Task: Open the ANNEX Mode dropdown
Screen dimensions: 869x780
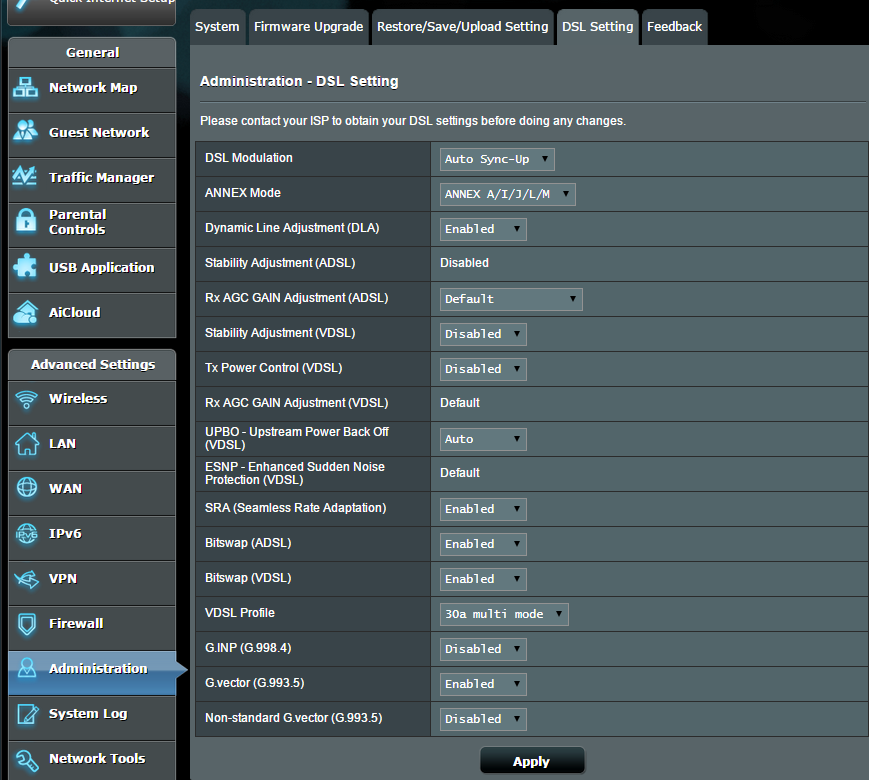Action: [x=507, y=195]
